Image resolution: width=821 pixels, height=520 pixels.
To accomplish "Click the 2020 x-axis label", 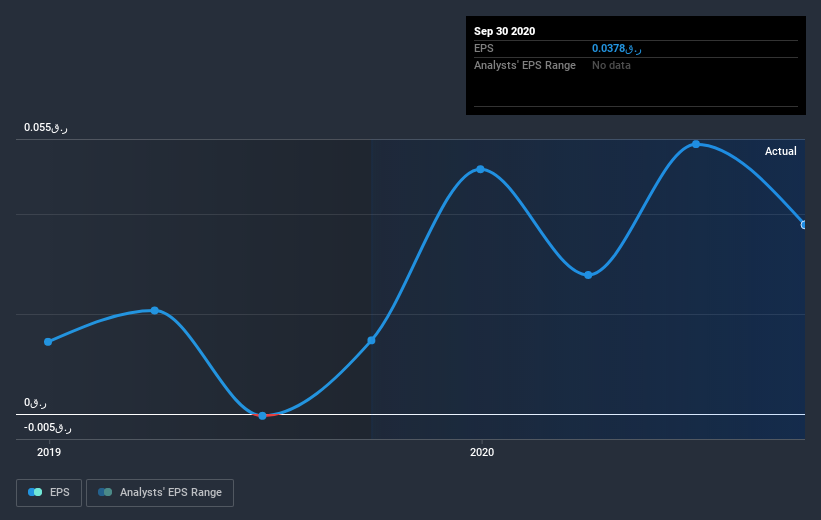I will click(482, 452).
